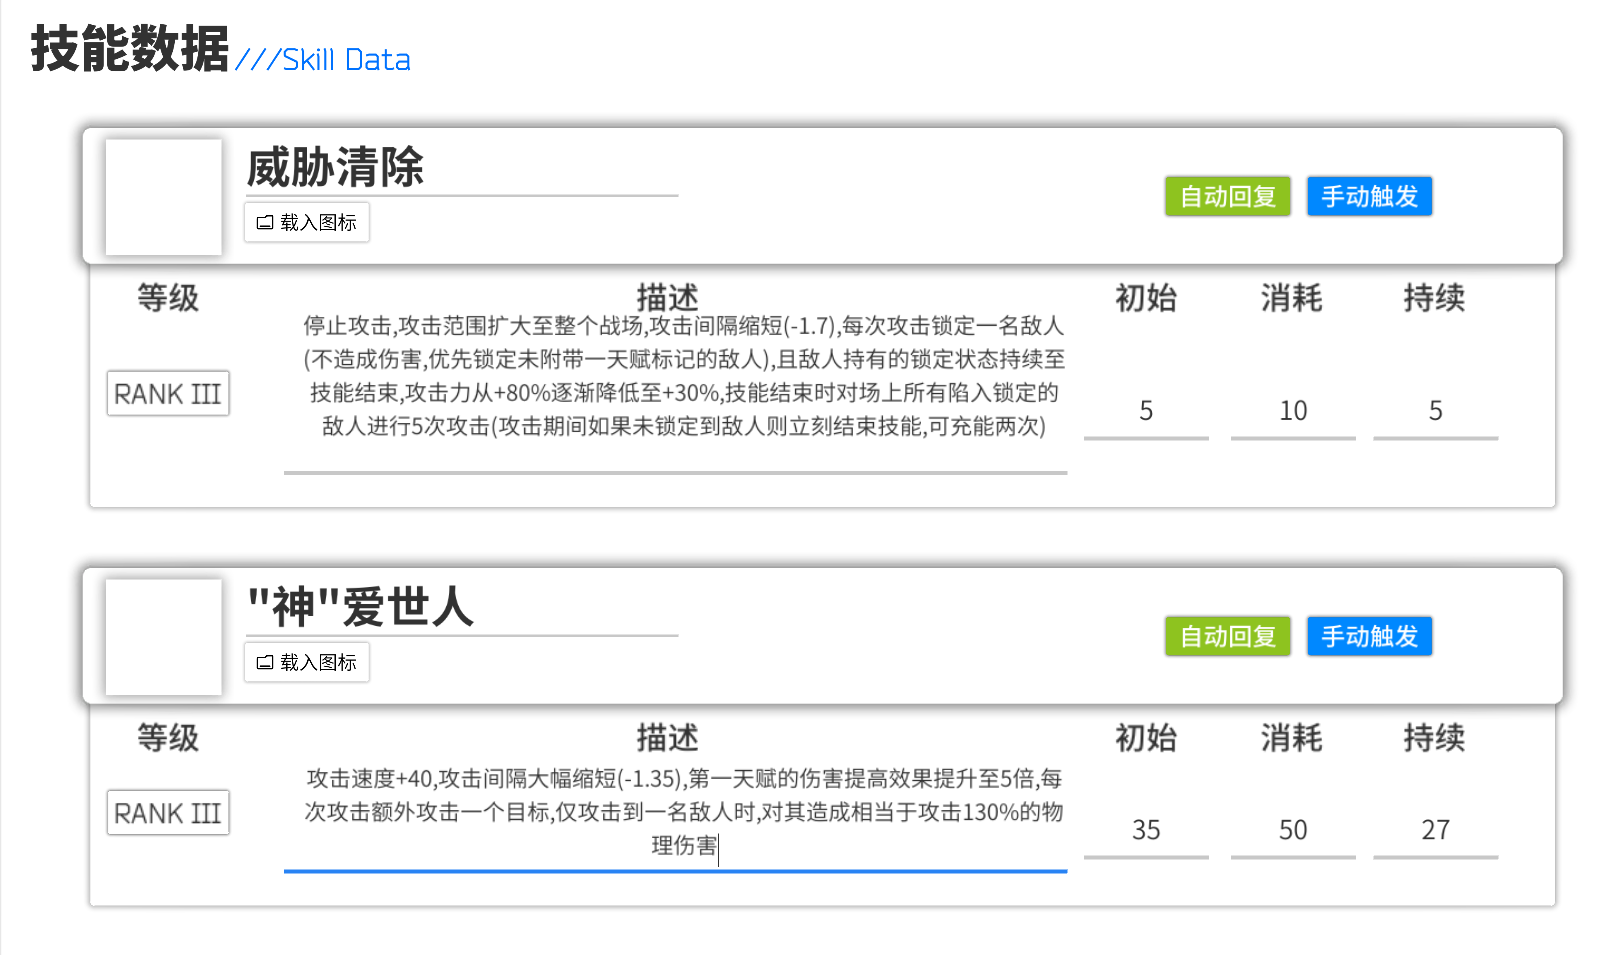Open the RANK III selector for 威胁清除
The height and width of the screenshot is (955, 1624).
[167, 394]
